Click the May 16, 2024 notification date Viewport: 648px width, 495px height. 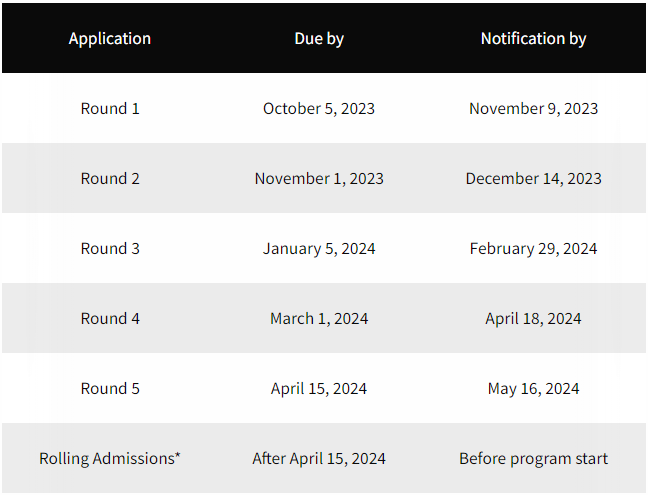pyautogui.click(x=534, y=388)
